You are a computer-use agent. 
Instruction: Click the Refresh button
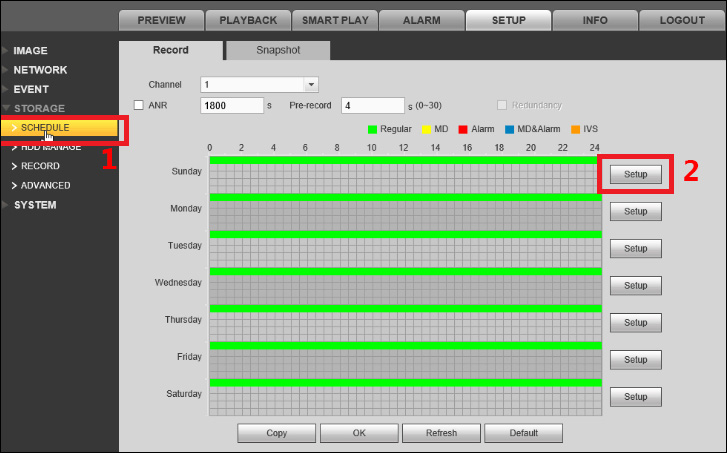tap(441, 433)
